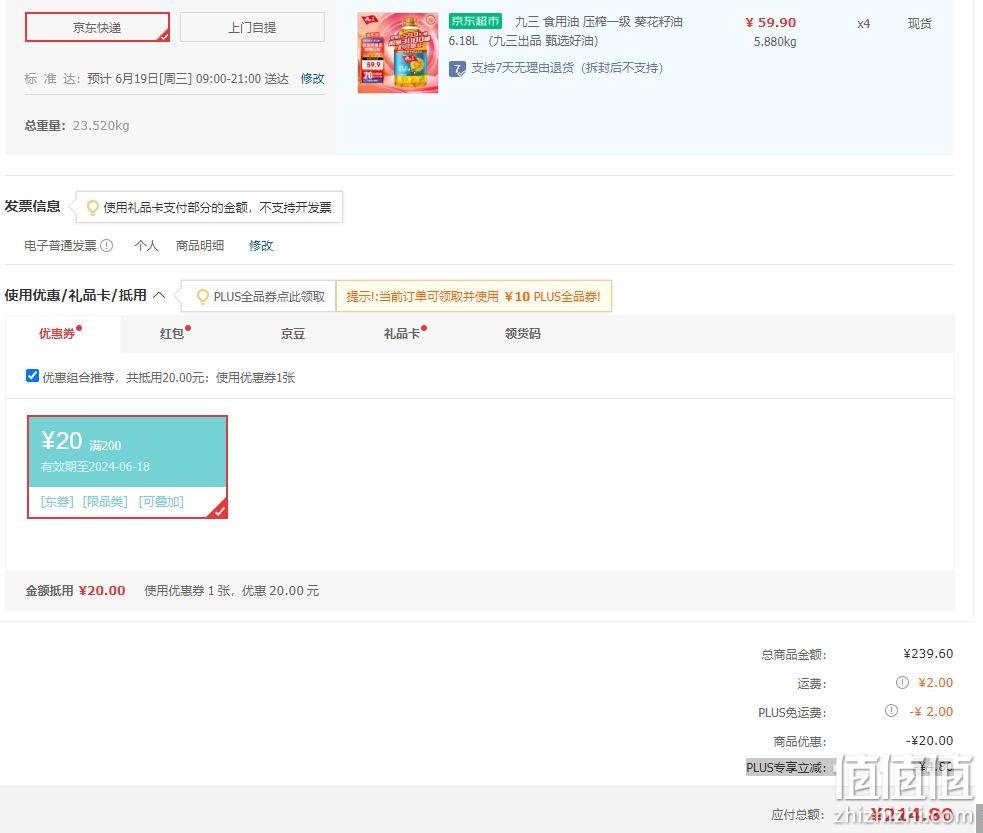Click info icon next to 运费 amount
The image size is (983, 833).
902,683
